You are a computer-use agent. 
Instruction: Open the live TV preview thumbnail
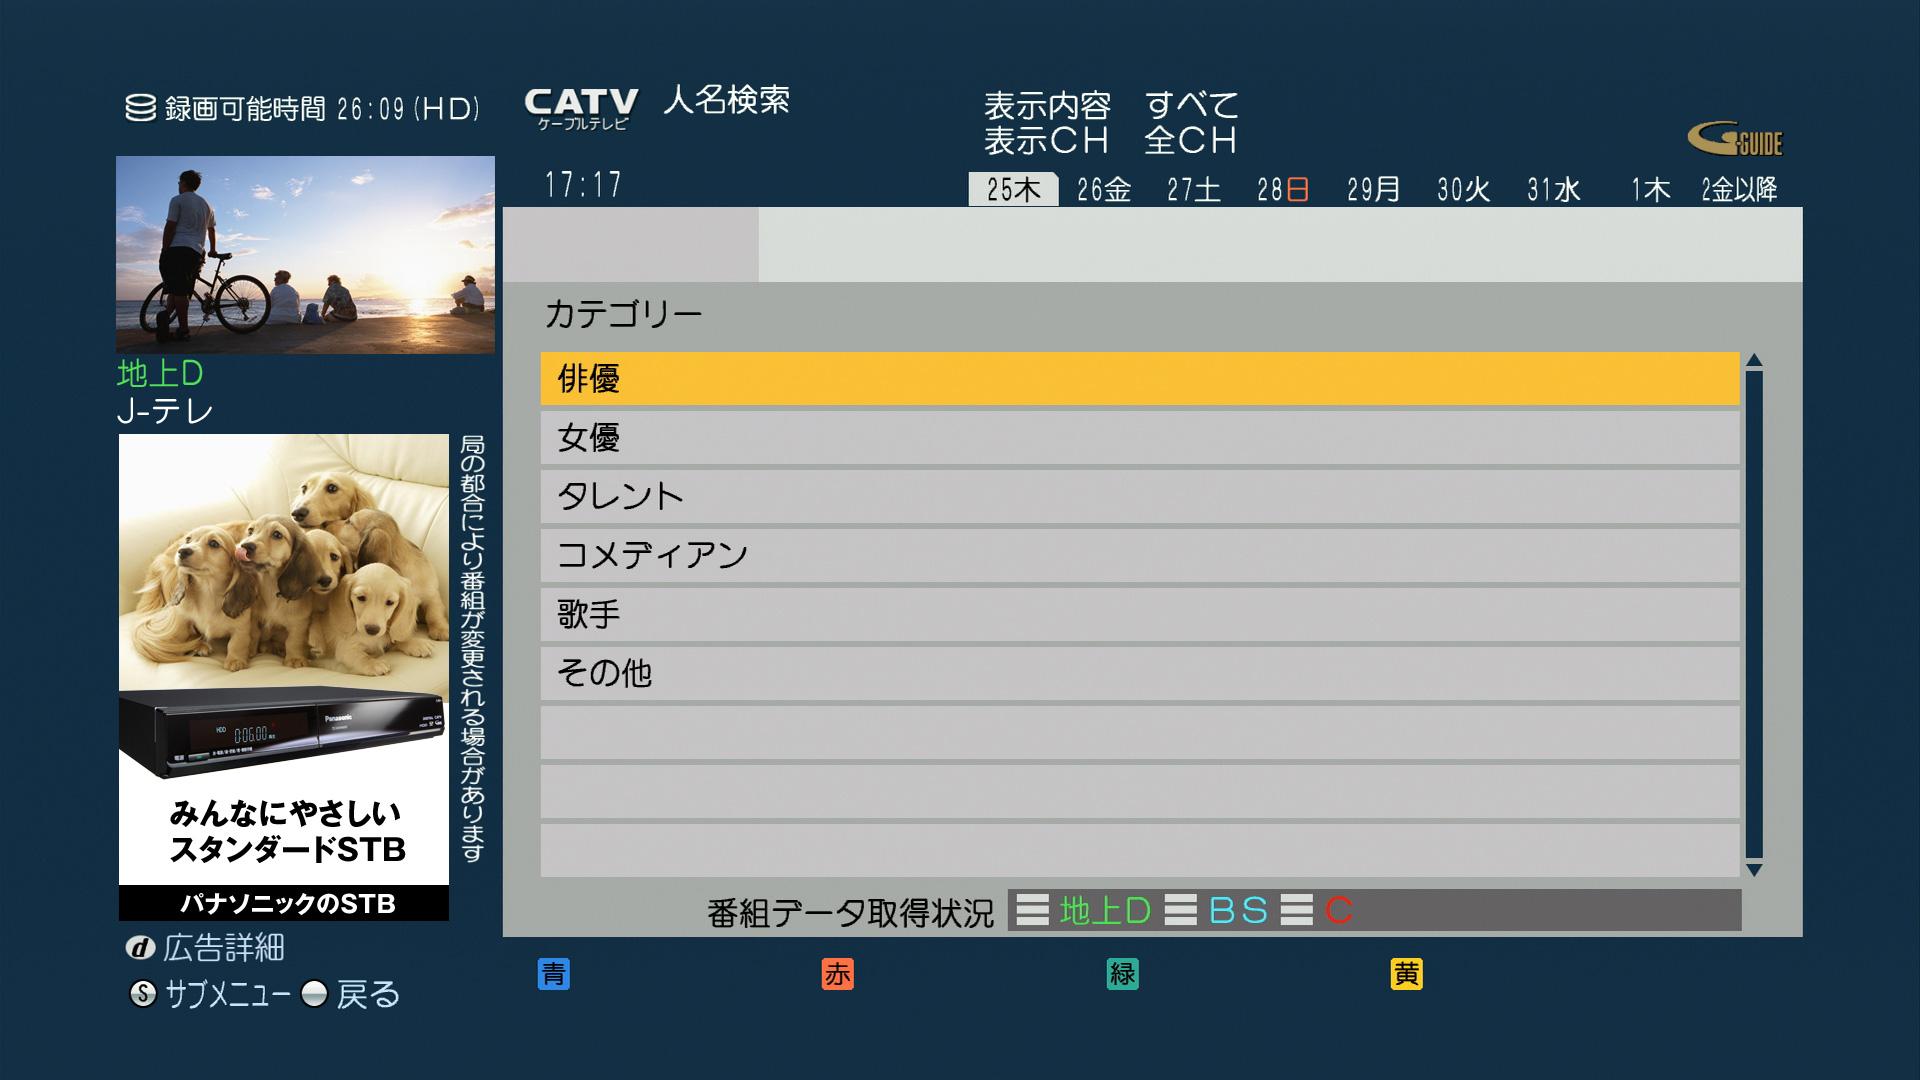pyautogui.click(x=305, y=254)
